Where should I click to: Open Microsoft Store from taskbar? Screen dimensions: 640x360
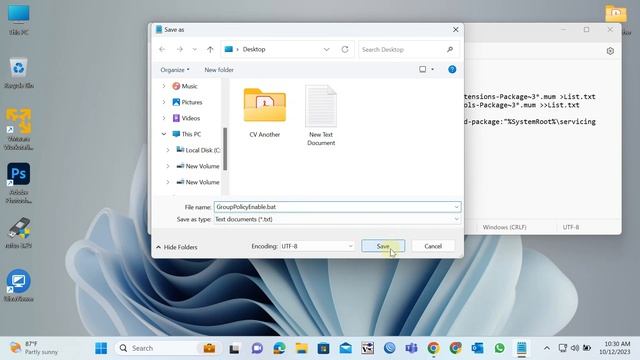pyautogui.click(x=323, y=348)
